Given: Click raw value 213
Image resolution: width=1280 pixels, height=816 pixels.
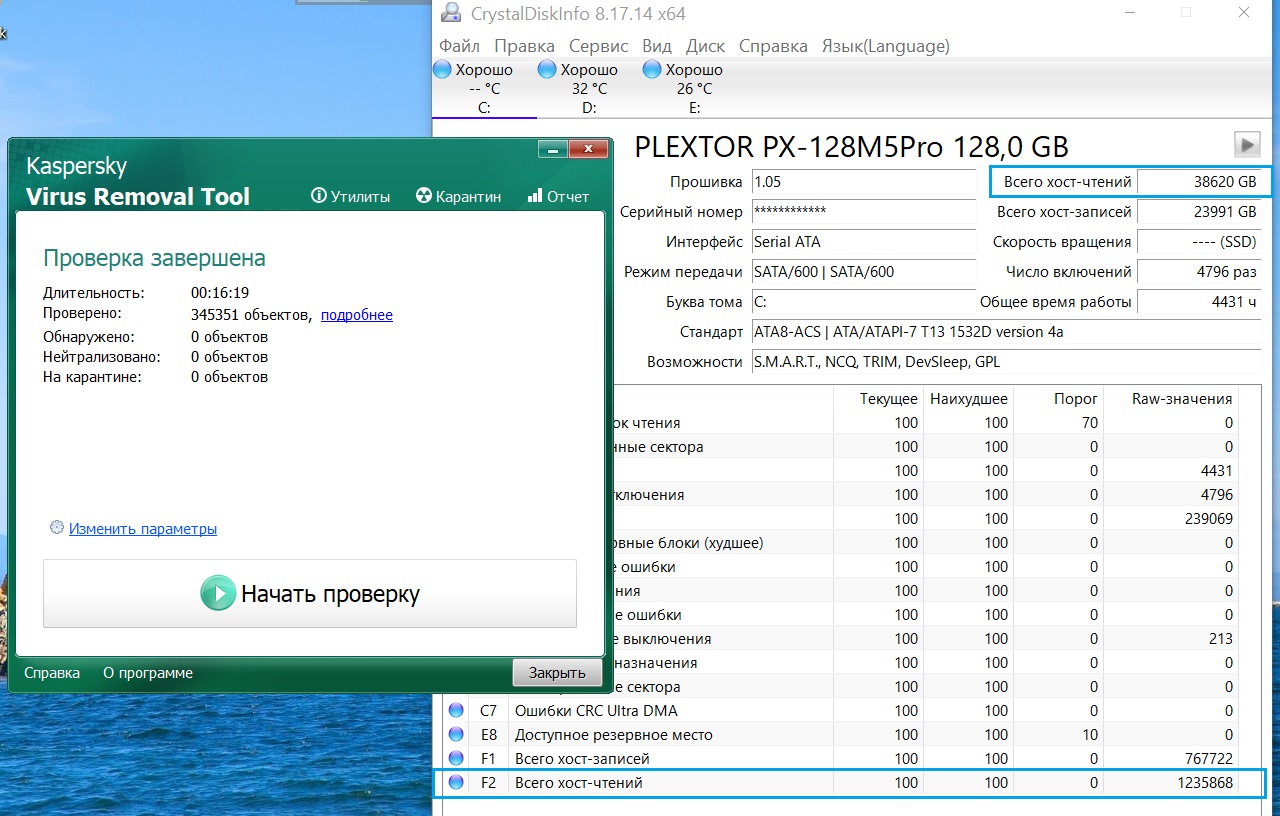Looking at the screenshot, I should coord(1220,639).
